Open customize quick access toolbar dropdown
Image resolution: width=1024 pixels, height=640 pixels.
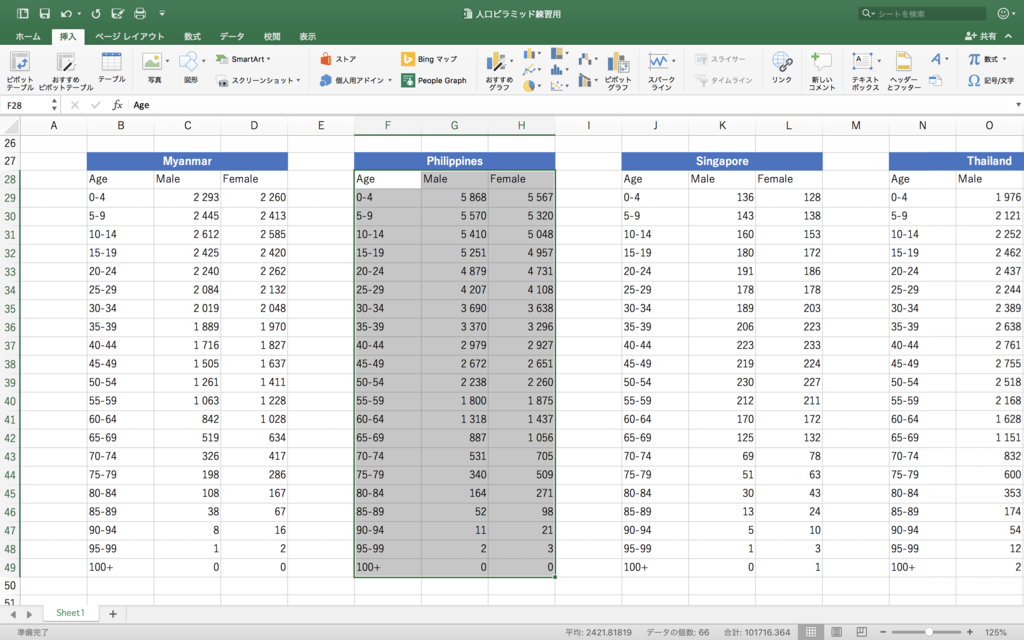coord(162,13)
